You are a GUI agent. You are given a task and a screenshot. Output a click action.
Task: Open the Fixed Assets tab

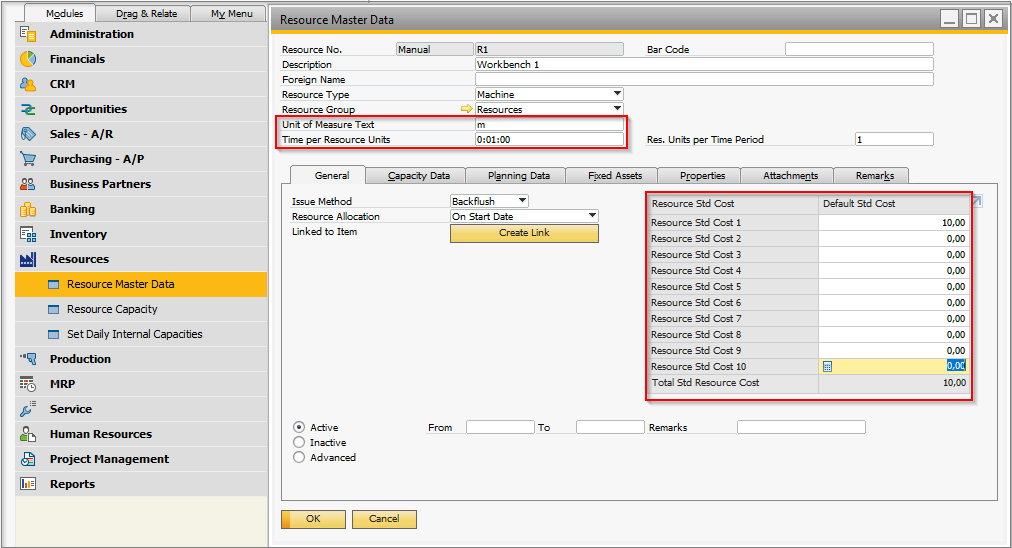click(614, 176)
